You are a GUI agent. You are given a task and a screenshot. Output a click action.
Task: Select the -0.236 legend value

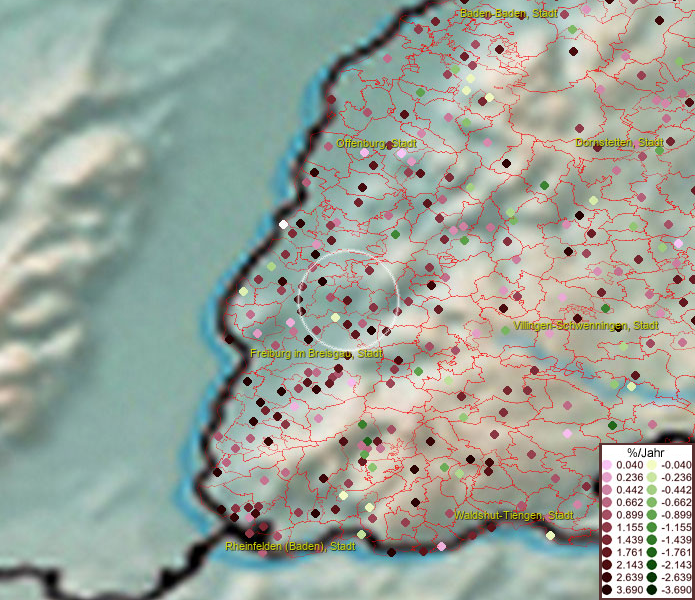click(x=676, y=477)
